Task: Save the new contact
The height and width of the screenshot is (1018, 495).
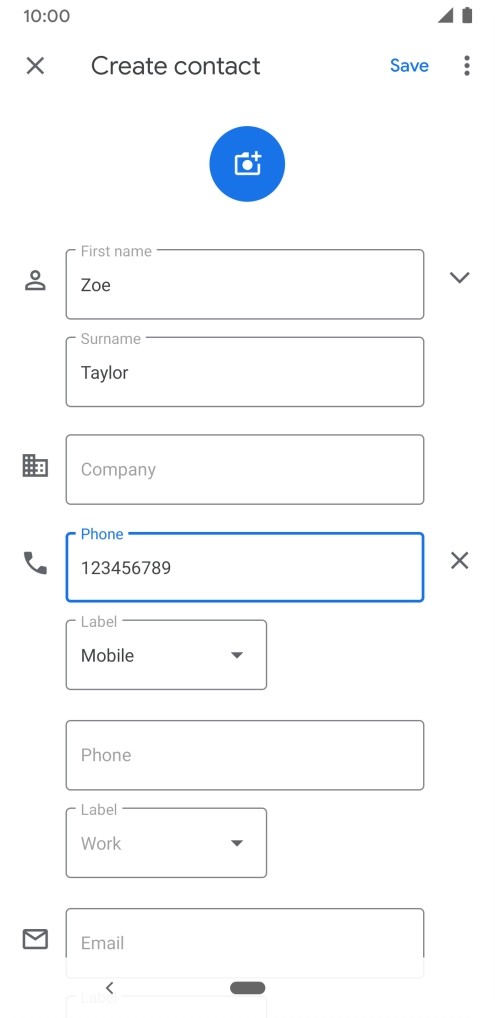Action: click(409, 66)
